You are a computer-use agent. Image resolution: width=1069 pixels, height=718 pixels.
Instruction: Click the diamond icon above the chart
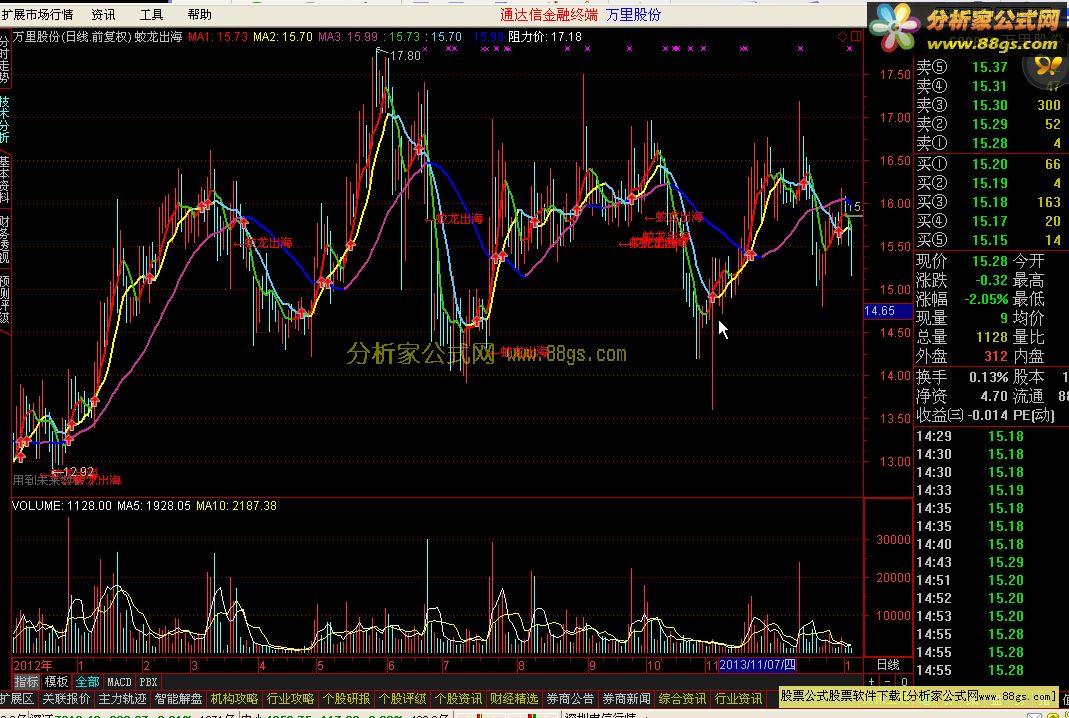tap(842, 36)
